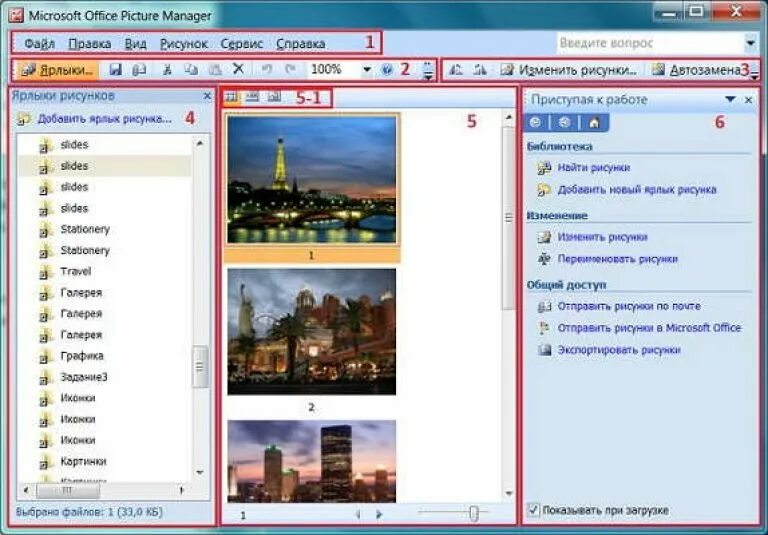The height and width of the screenshot is (535, 768).
Task: Select the Eiffel Tower thumbnail labeled 1
Action: point(312,179)
